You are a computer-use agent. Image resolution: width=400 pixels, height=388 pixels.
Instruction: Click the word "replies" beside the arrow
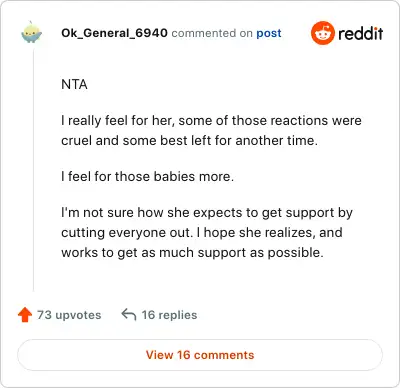178,315
